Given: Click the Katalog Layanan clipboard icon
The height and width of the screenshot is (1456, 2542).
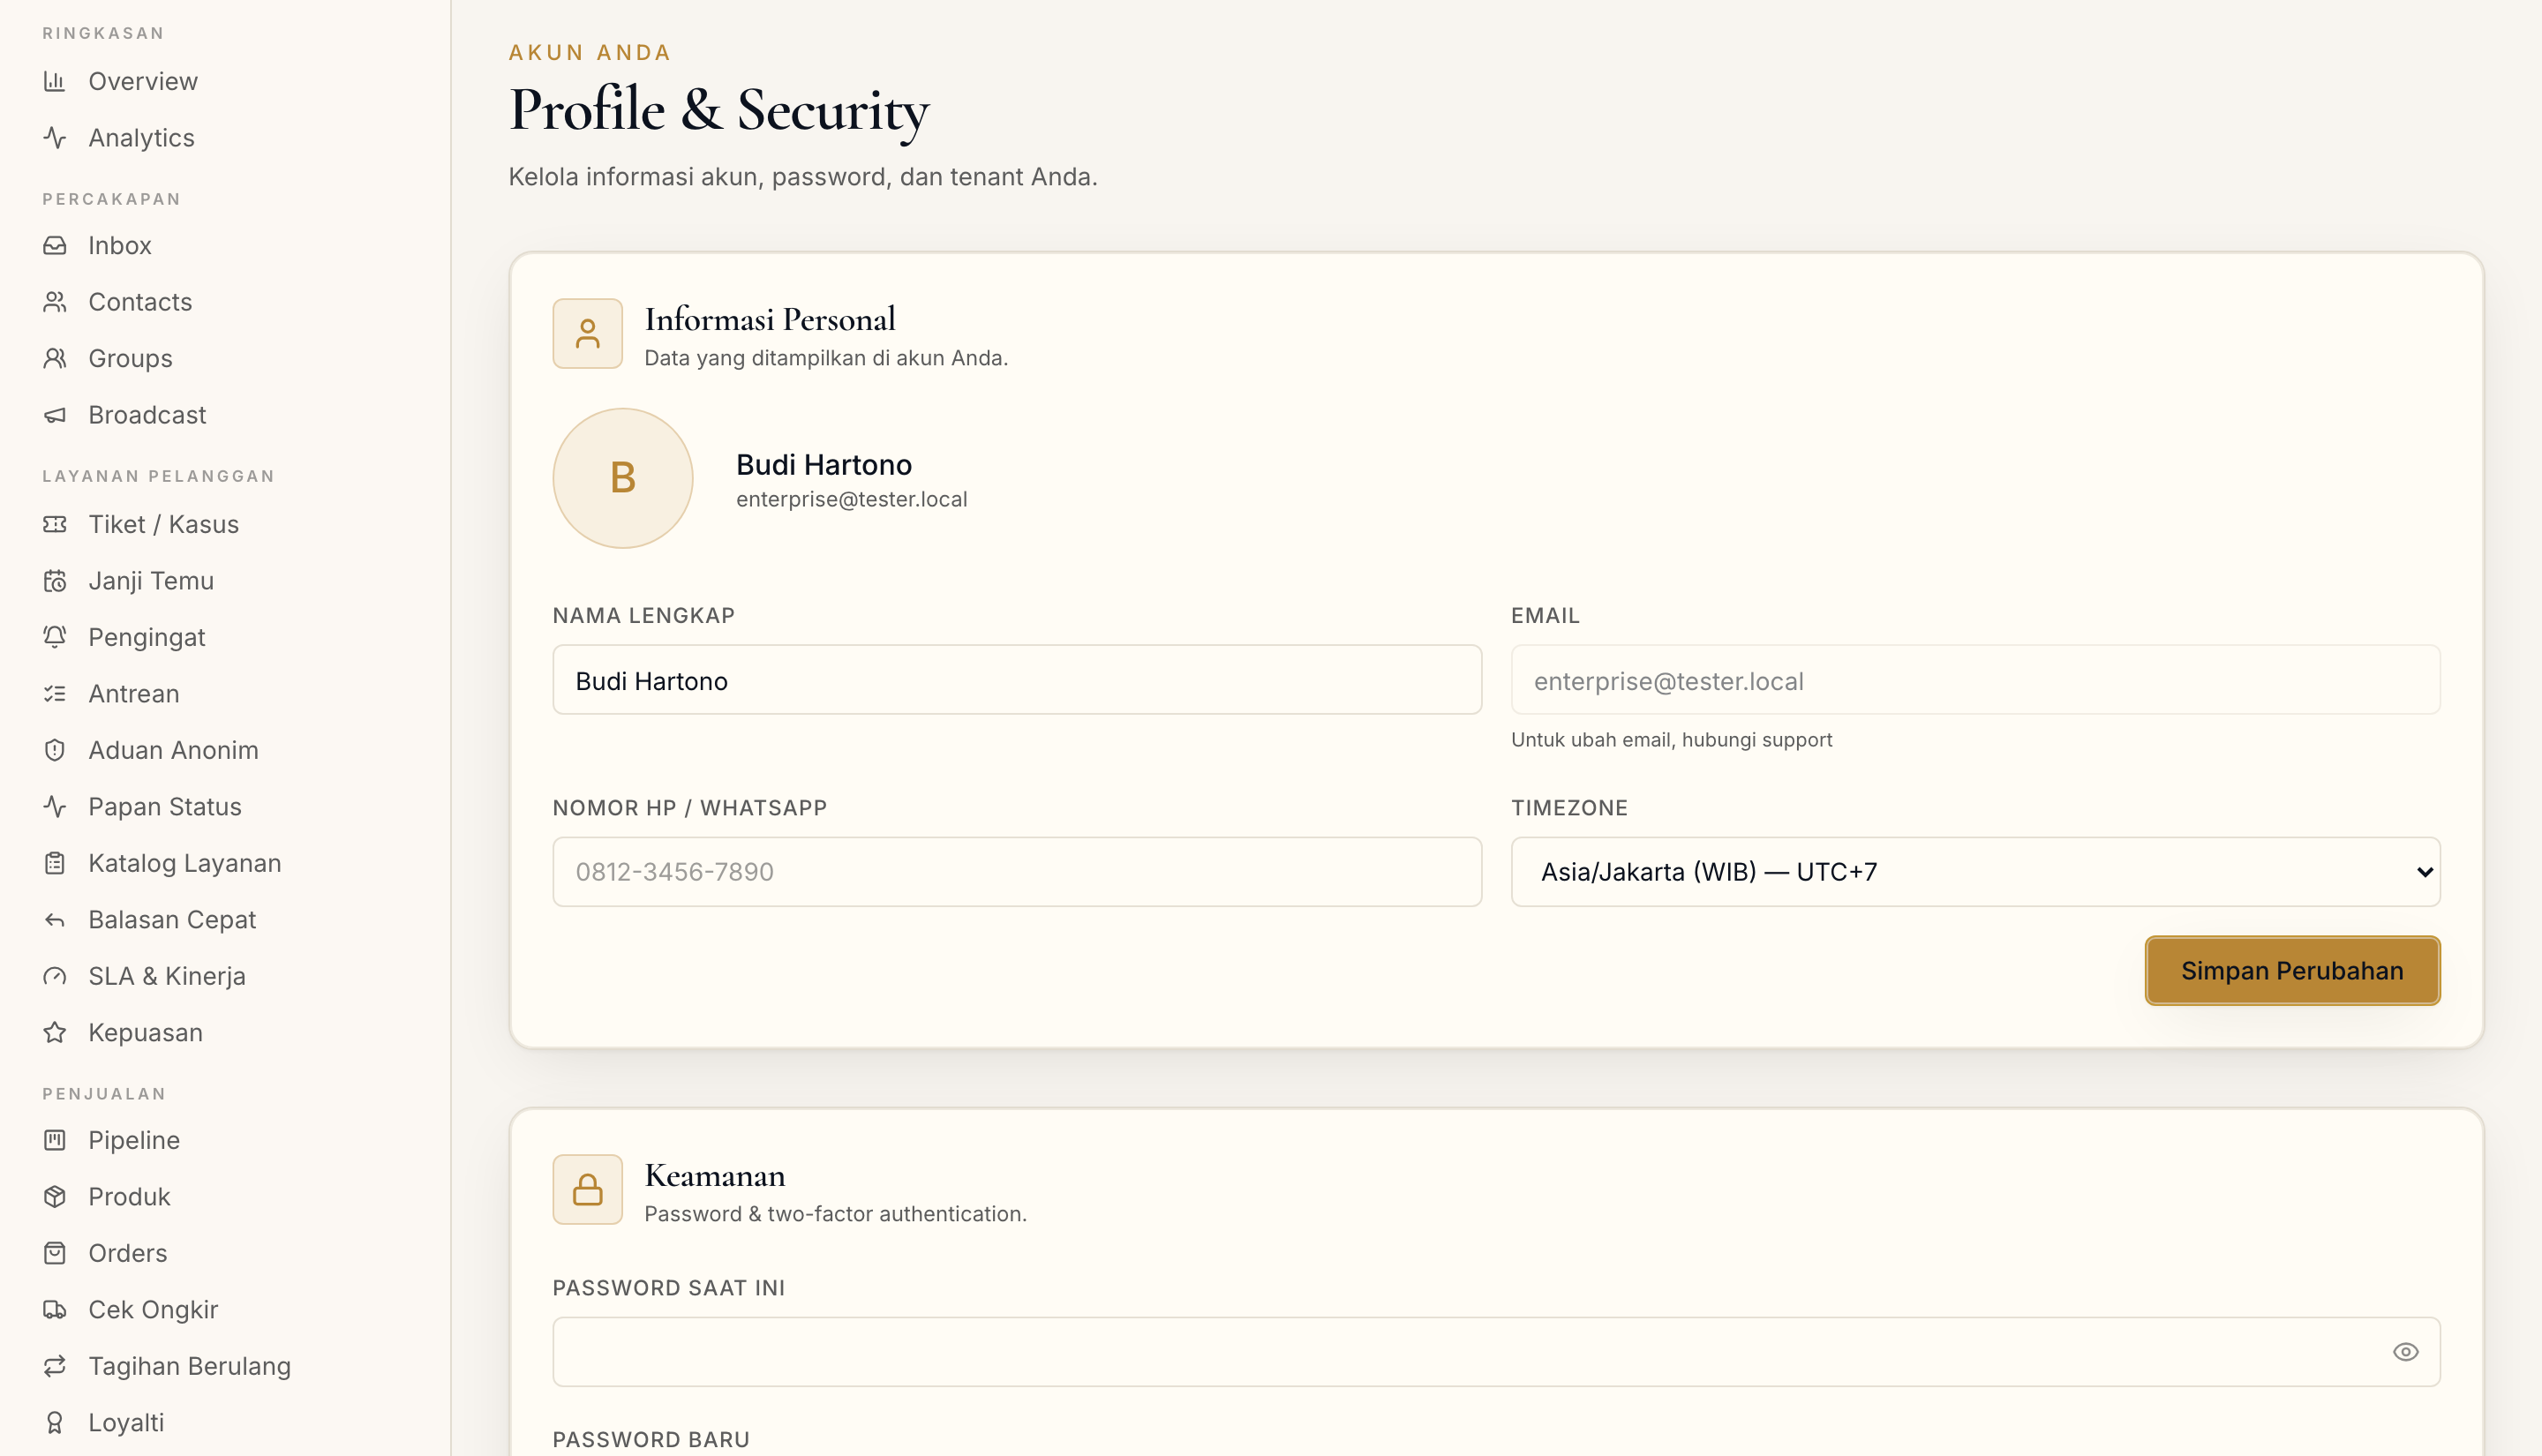Looking at the screenshot, I should pyautogui.click(x=55, y=863).
